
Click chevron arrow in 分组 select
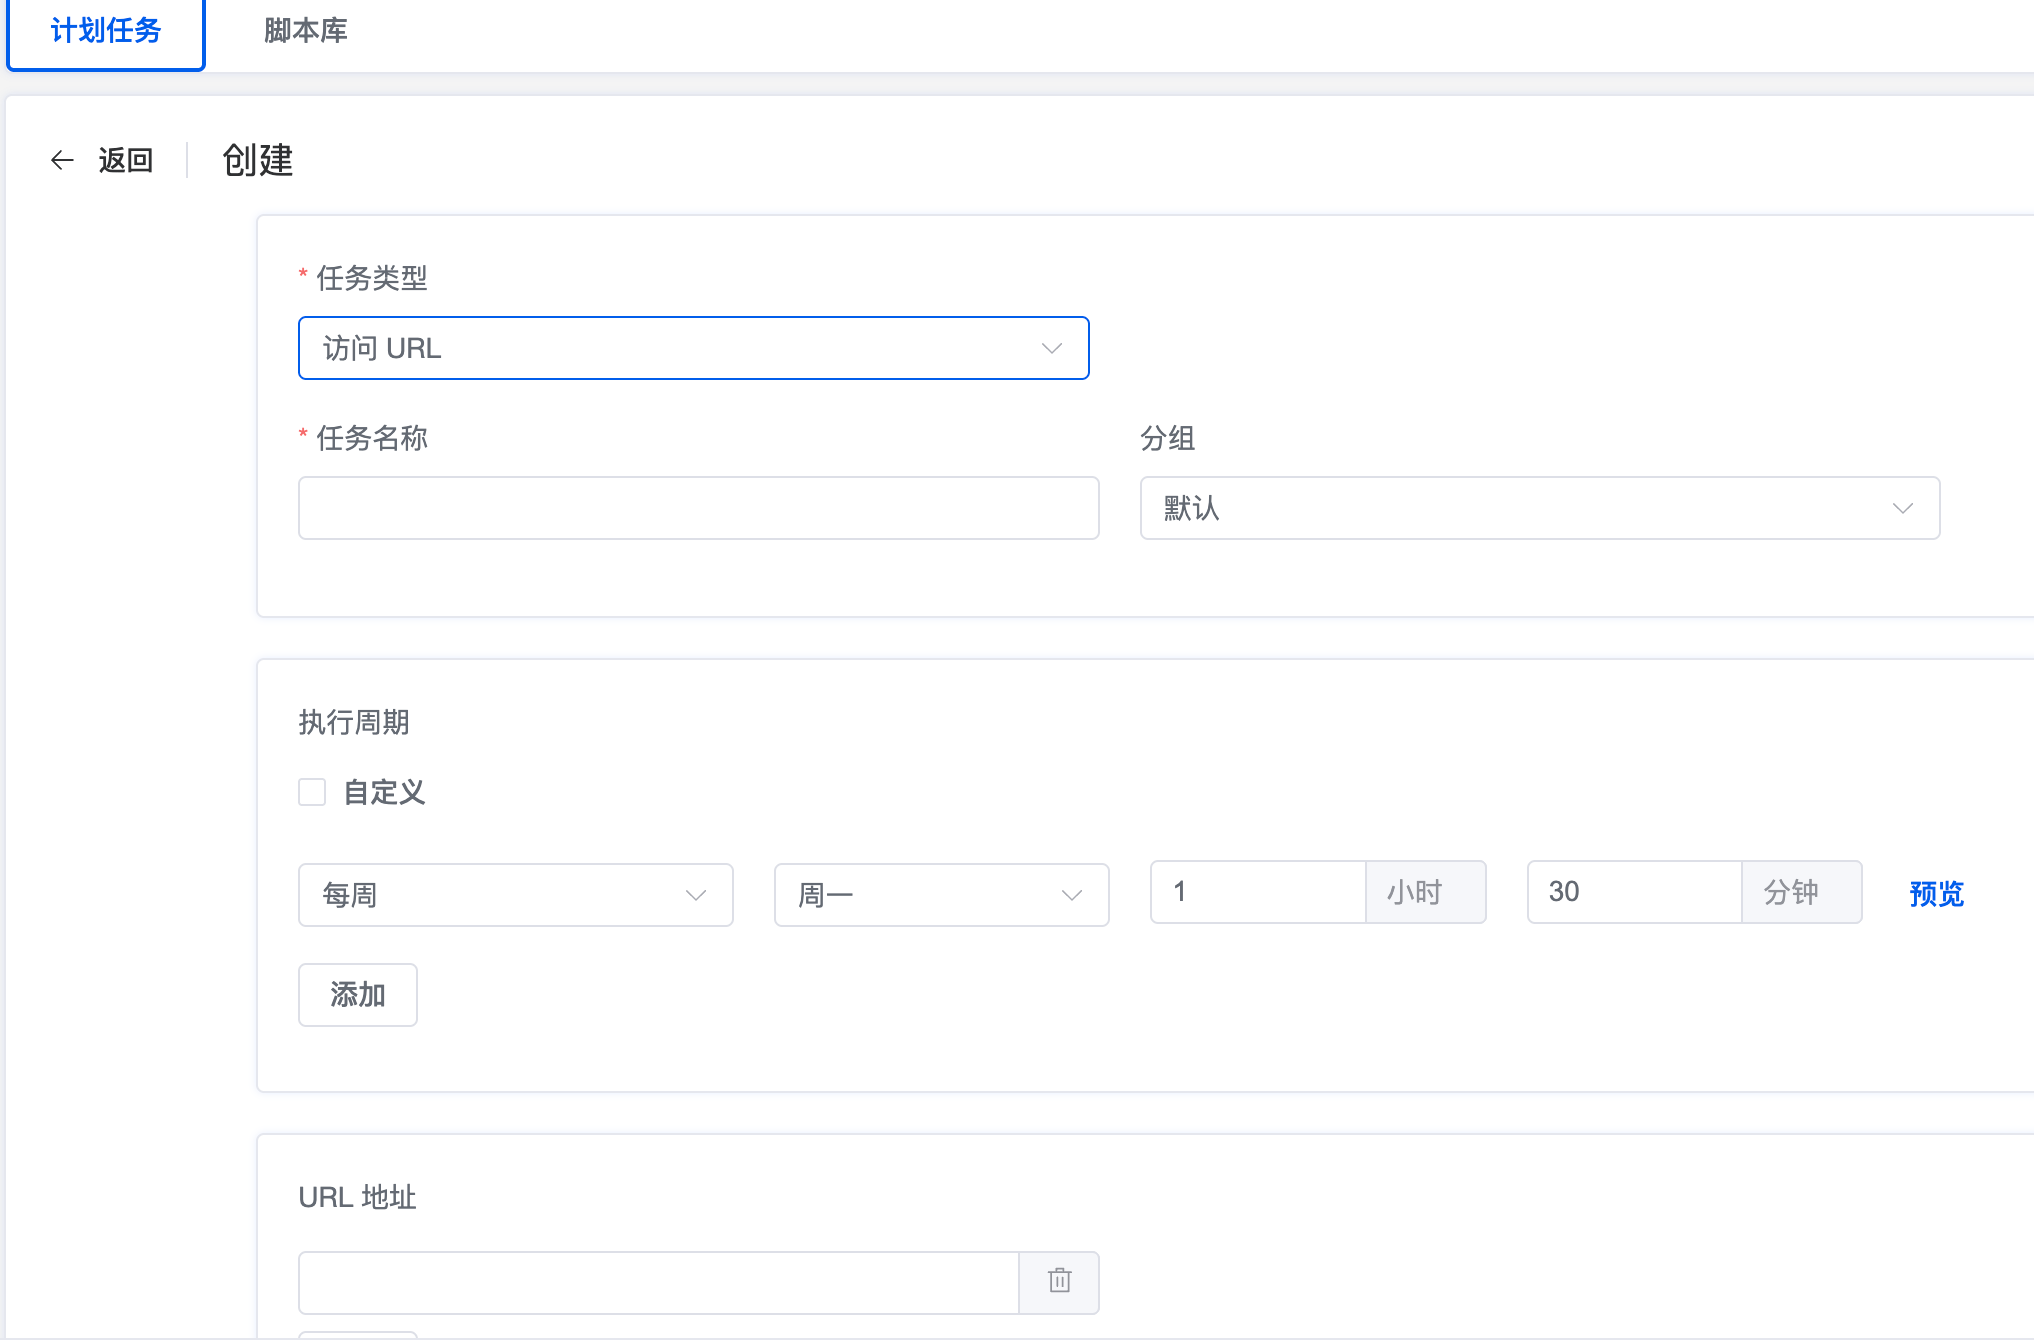click(1902, 508)
